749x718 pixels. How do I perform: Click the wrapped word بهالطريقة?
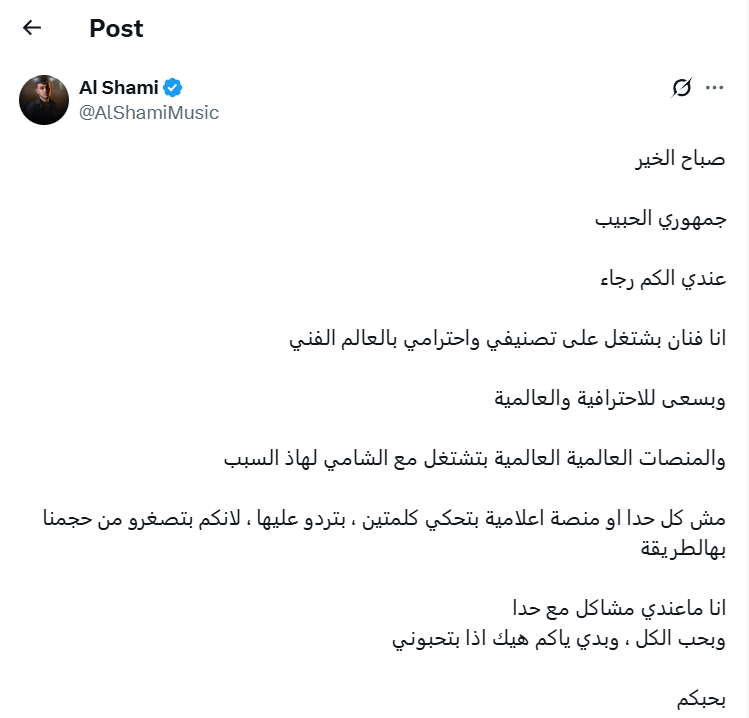coord(683,548)
